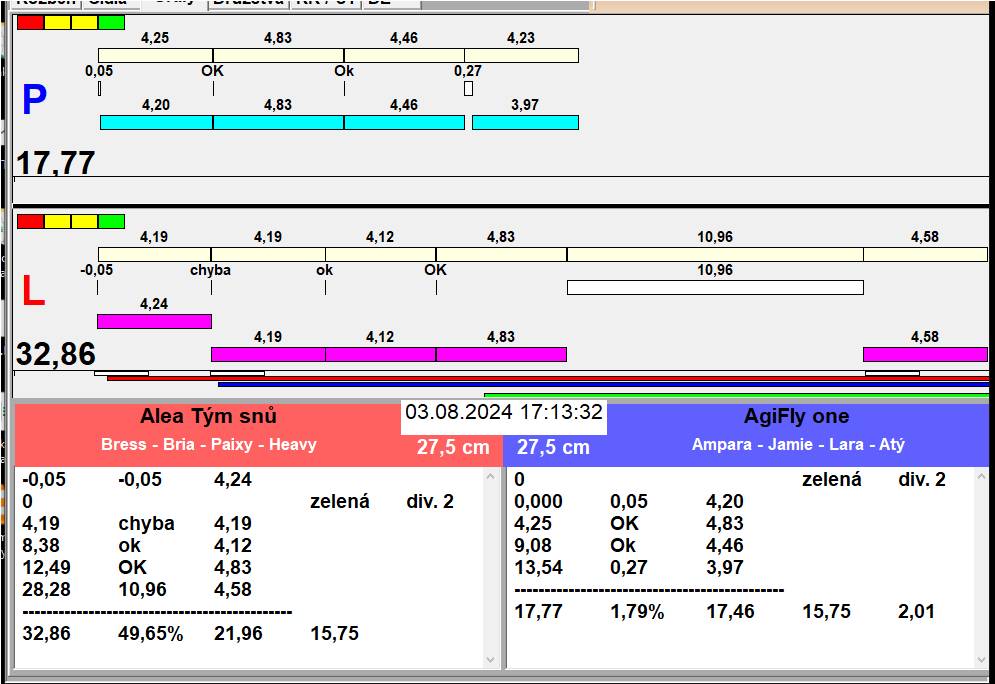Image resolution: width=995 pixels, height=684 pixels.
Task: Select the magenta 4,24 run bar
Action: coord(154,321)
